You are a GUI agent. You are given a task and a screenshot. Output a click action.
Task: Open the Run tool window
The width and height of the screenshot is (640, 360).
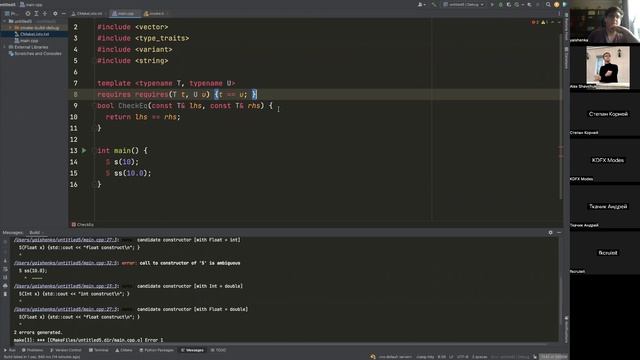tap(10, 350)
